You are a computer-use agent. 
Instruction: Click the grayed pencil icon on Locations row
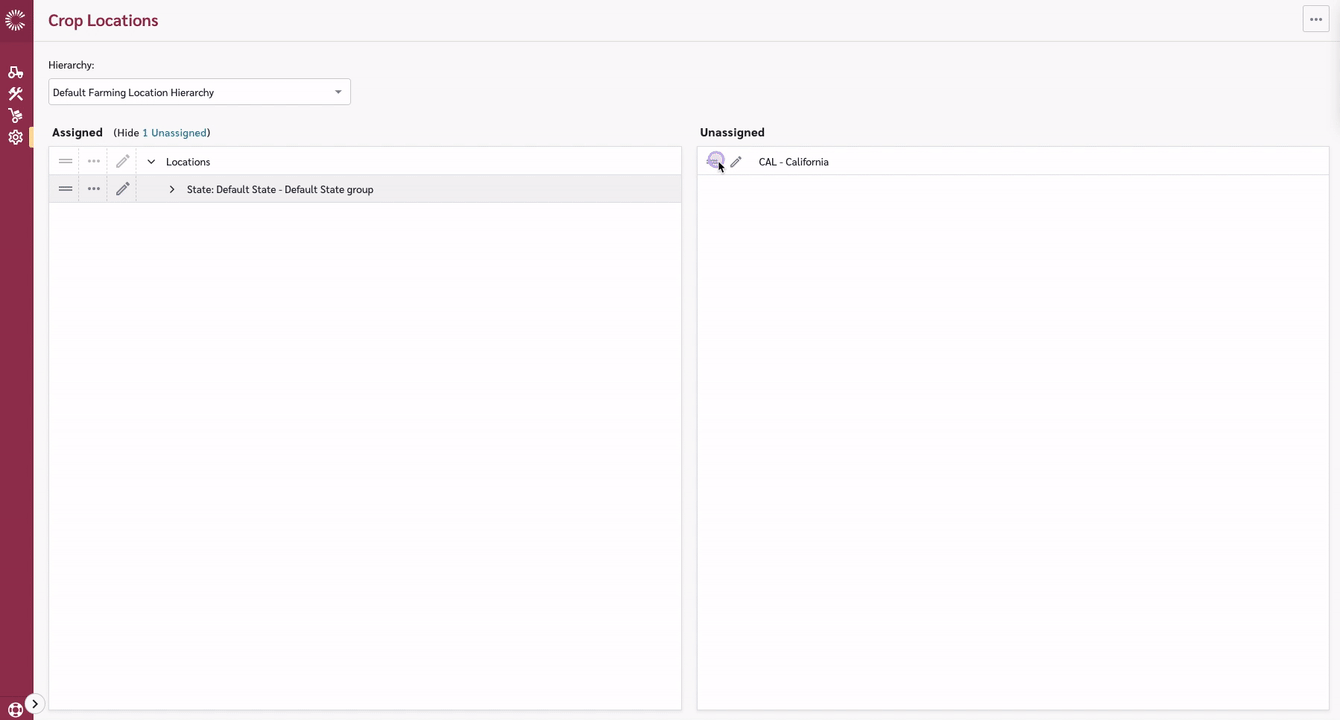pyautogui.click(x=122, y=162)
